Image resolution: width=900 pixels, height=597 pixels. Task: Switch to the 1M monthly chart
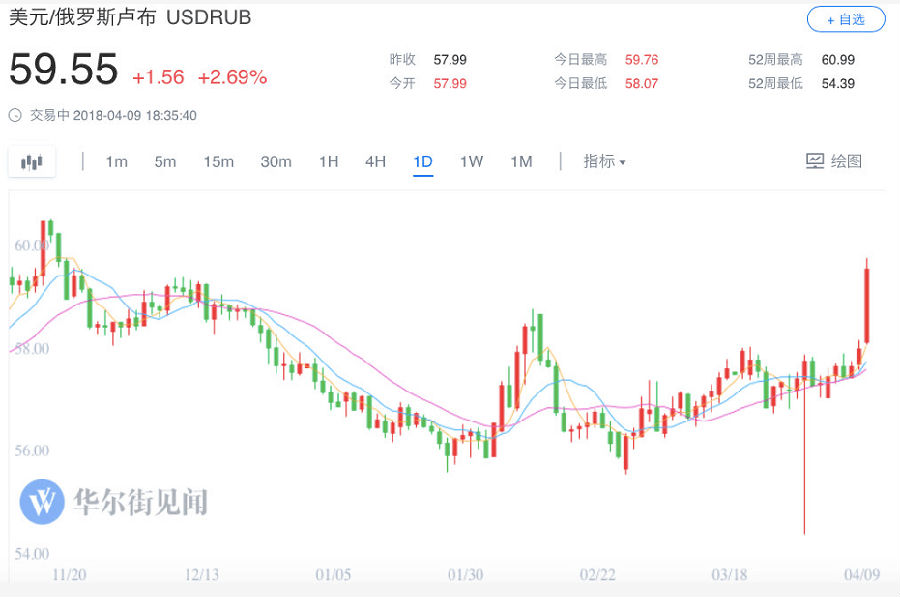[x=522, y=162]
